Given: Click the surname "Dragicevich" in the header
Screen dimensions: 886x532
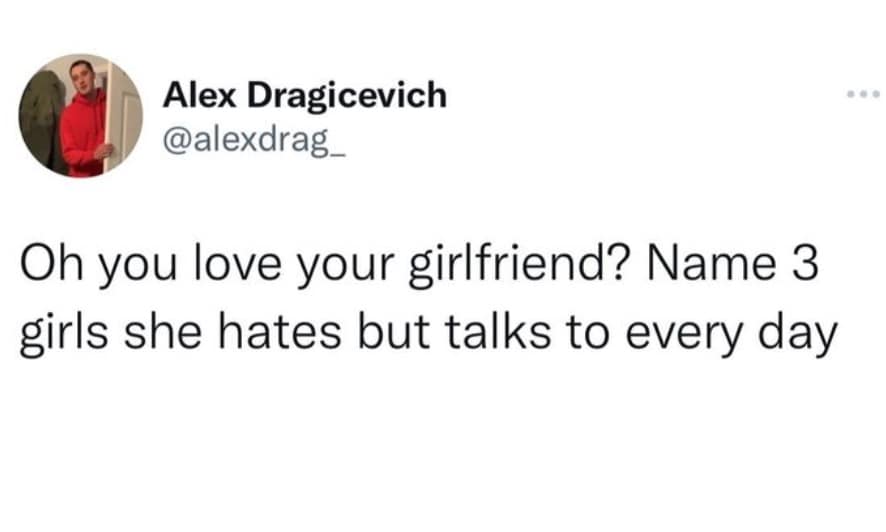Looking at the screenshot, I should pyautogui.click(x=346, y=96).
